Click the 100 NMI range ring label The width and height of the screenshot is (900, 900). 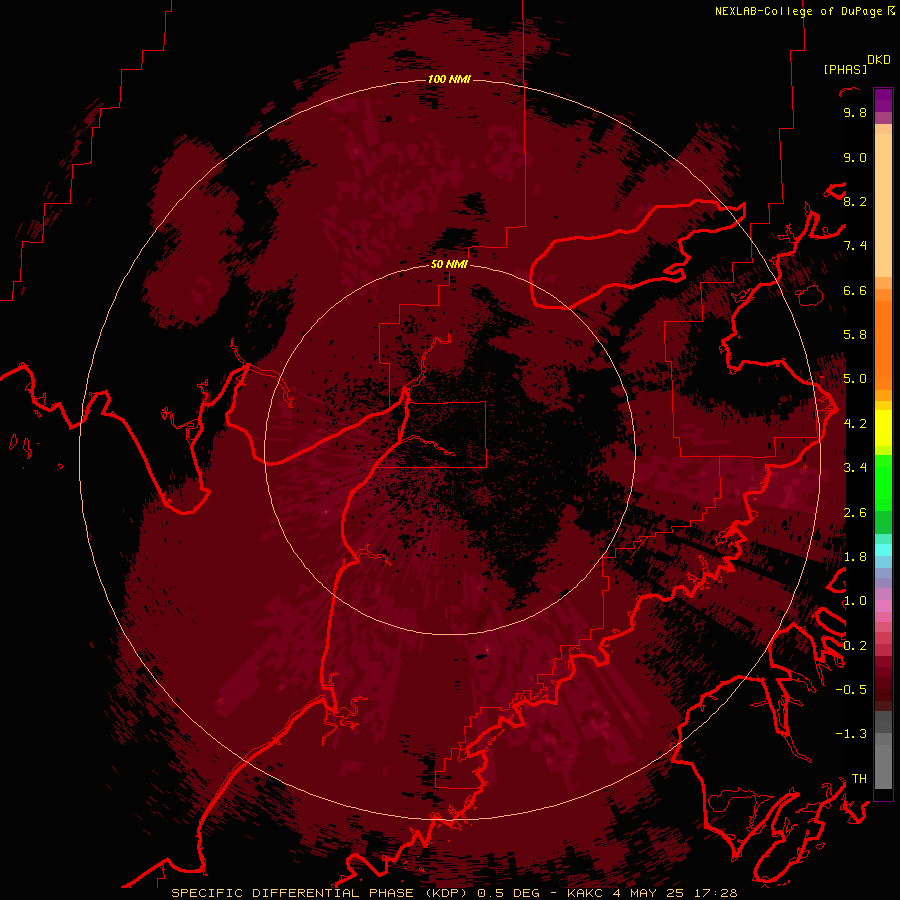(x=449, y=79)
